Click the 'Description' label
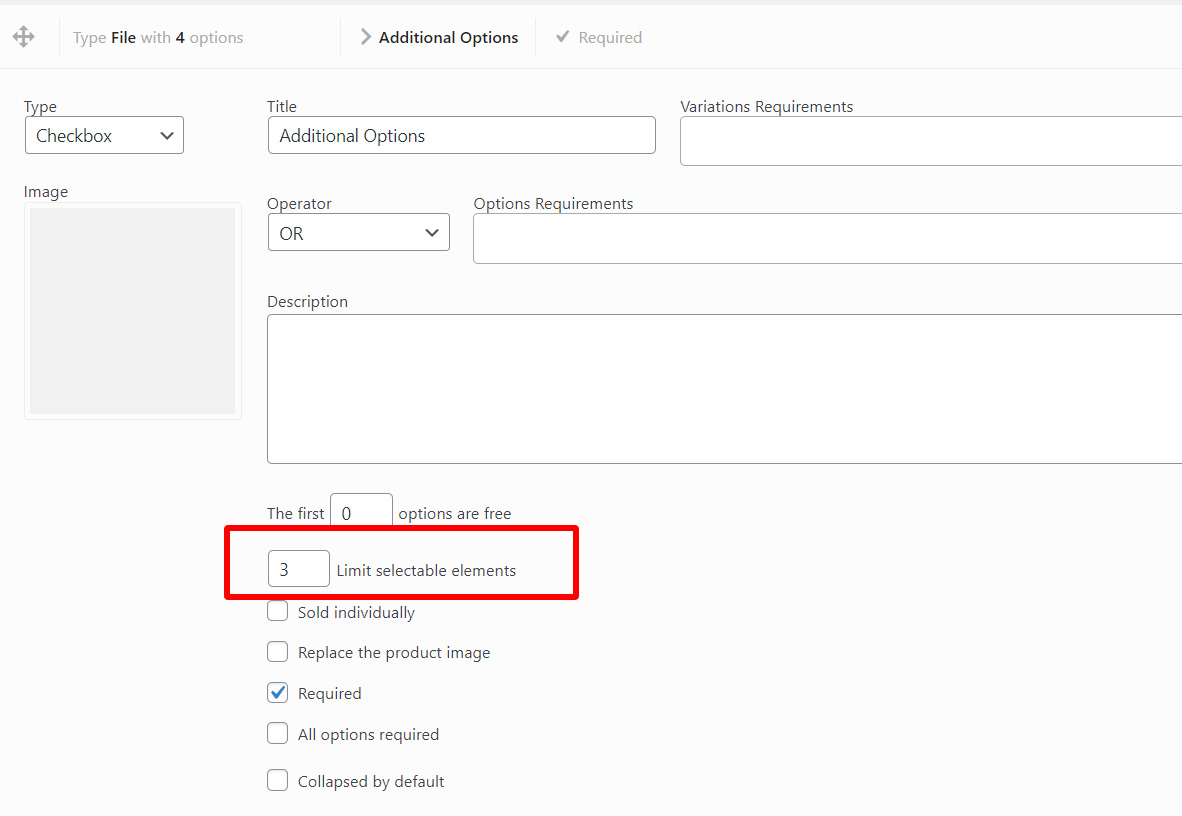The height and width of the screenshot is (816, 1182). [x=308, y=302]
